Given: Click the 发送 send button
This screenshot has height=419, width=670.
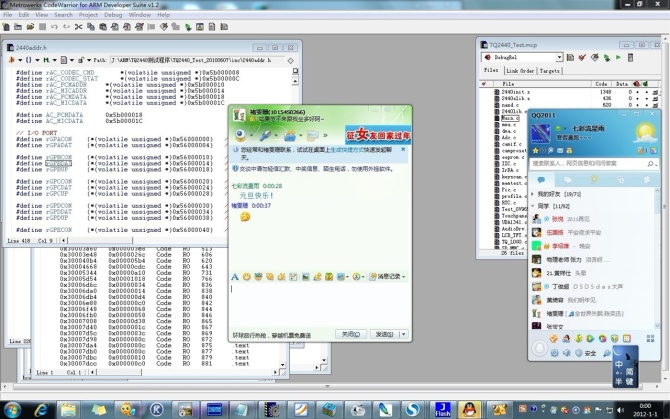Looking at the screenshot, I should pyautogui.click(x=382, y=334).
